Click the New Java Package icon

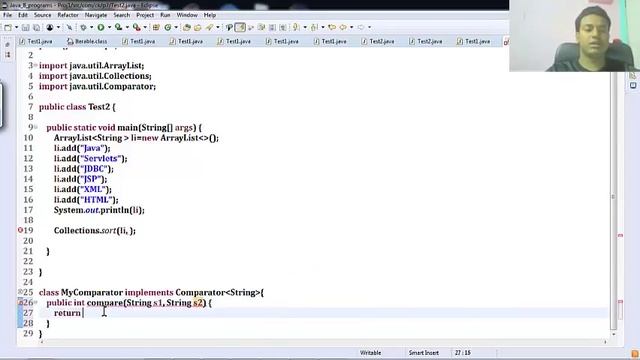pos(156,27)
